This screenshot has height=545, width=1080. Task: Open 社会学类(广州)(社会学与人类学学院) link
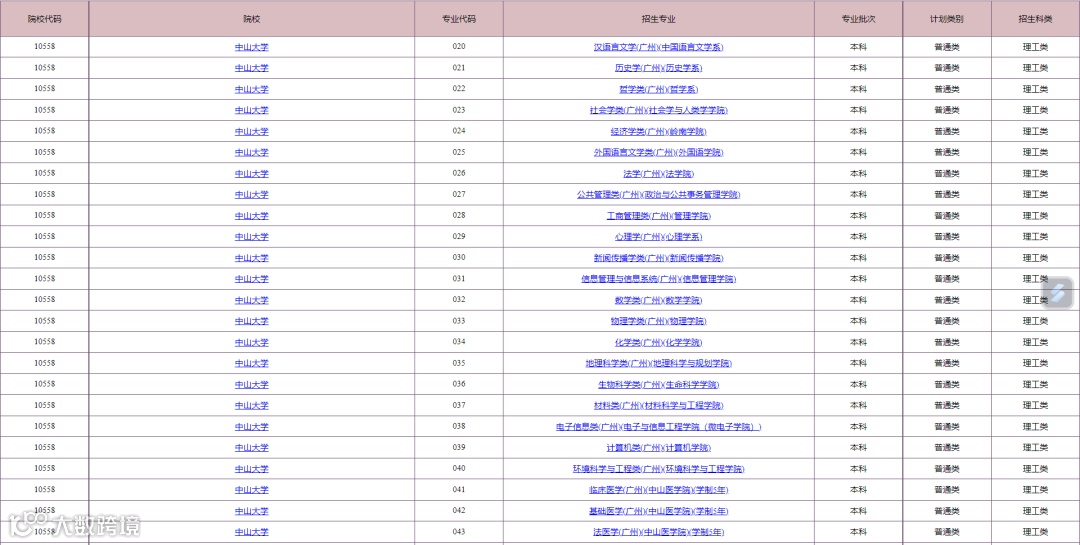pos(658,110)
